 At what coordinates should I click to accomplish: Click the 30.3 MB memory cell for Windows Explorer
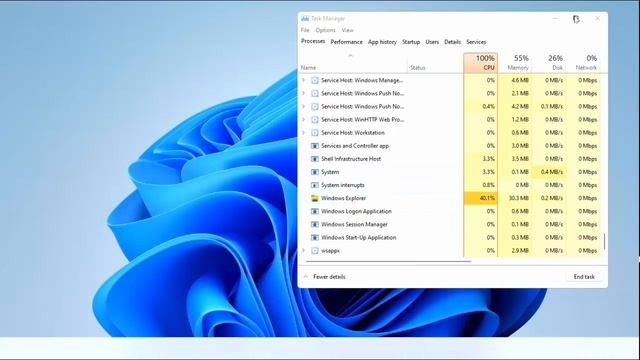pos(515,198)
